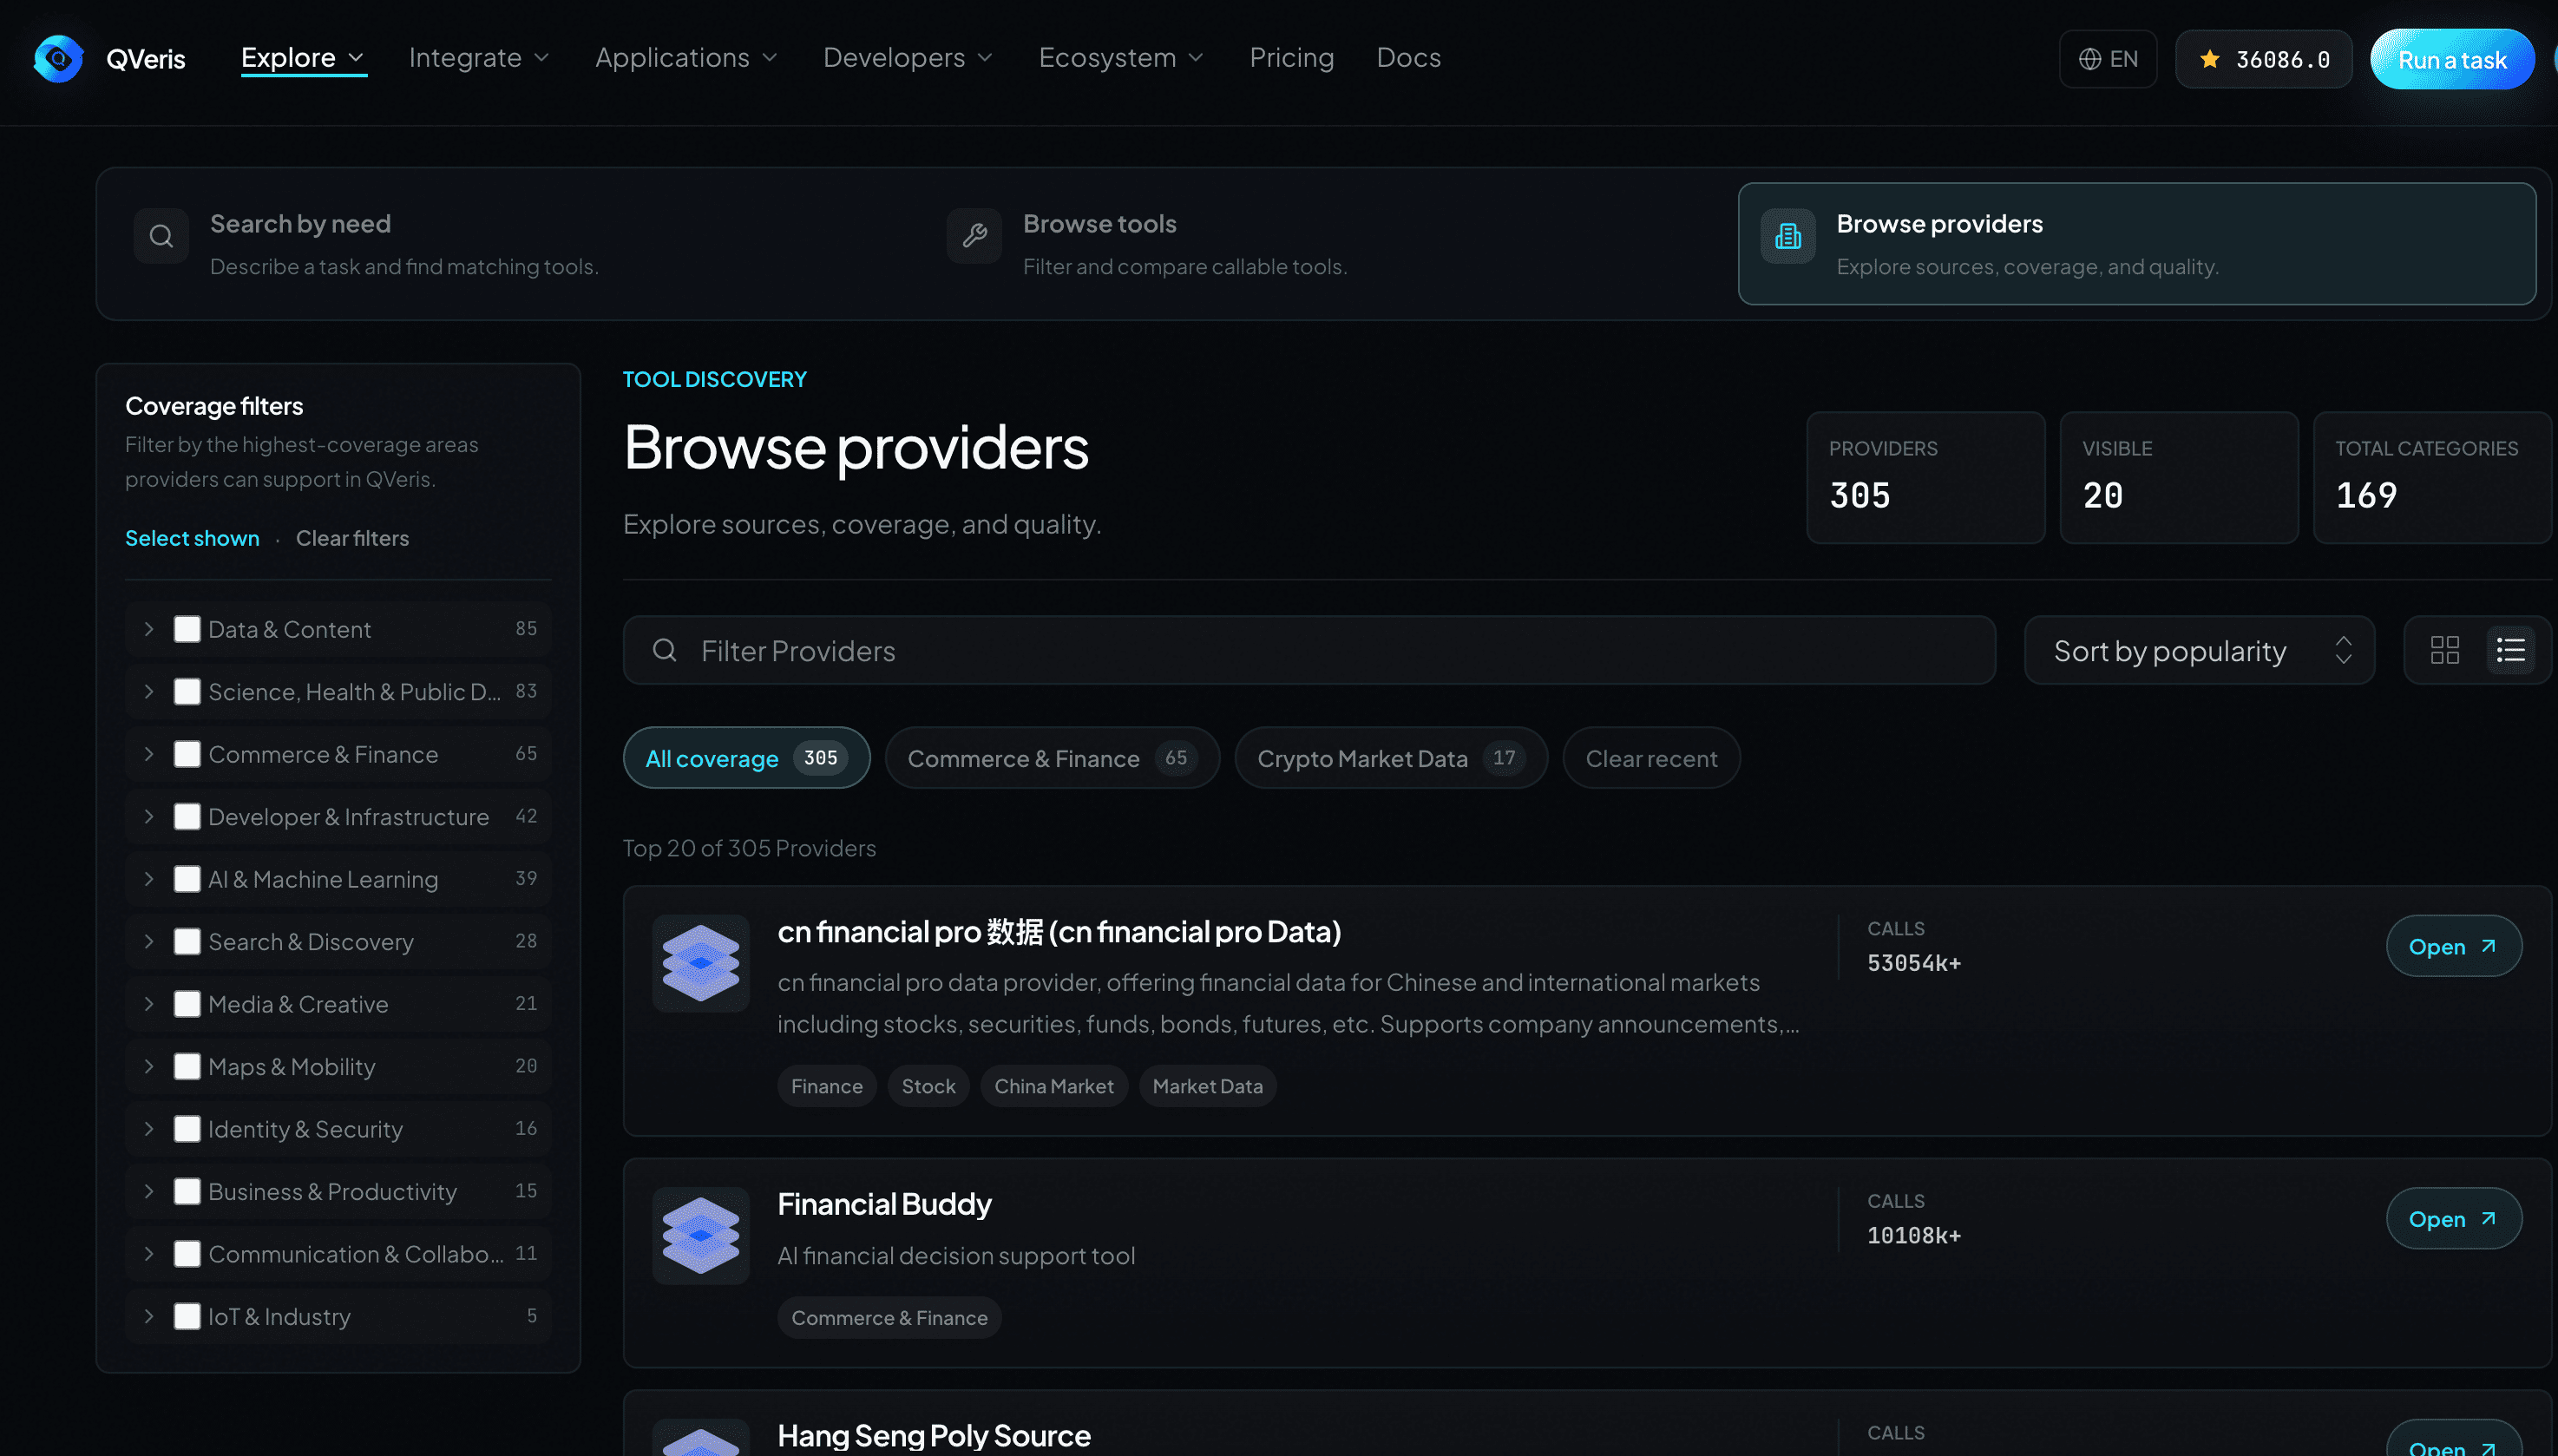Viewport: 2558px width, 1456px height.
Task: Click the Run a task button
Action: point(2452,59)
